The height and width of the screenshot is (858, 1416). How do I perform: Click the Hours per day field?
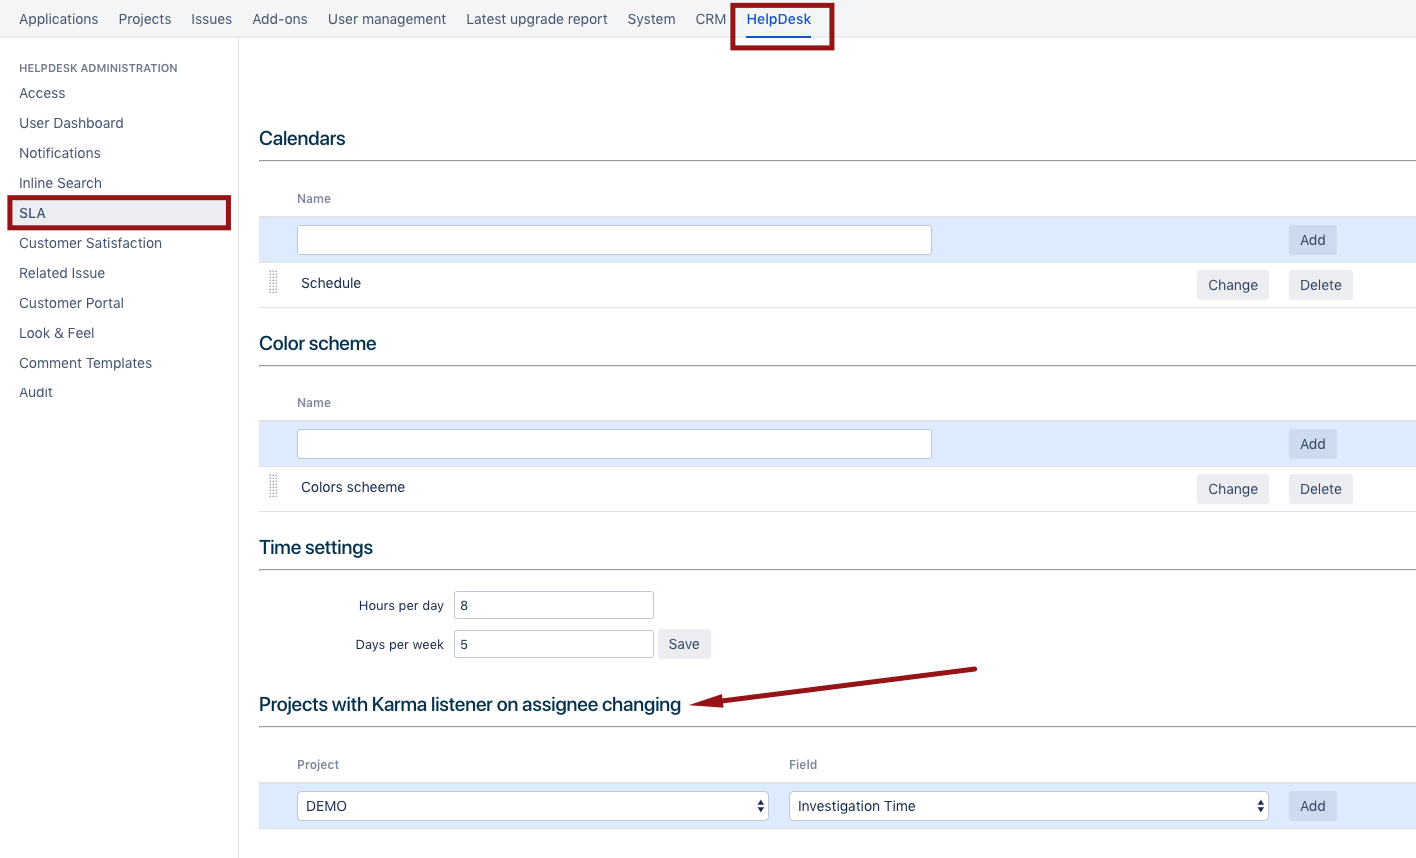(x=553, y=605)
